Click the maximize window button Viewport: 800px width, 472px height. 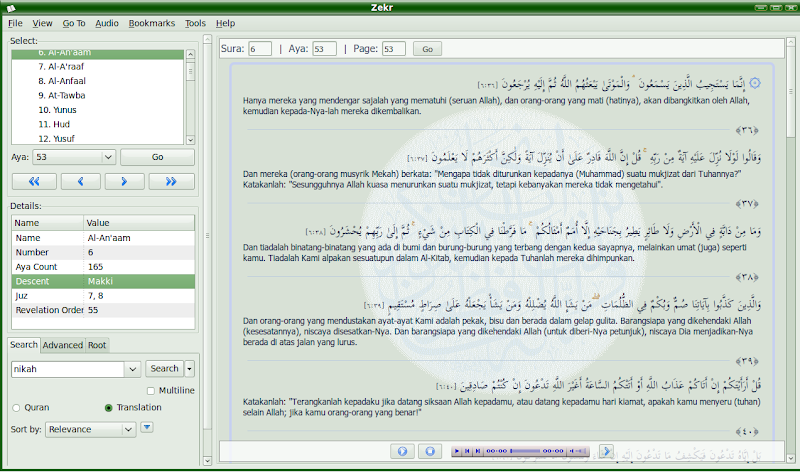pyautogui.click(x=776, y=8)
